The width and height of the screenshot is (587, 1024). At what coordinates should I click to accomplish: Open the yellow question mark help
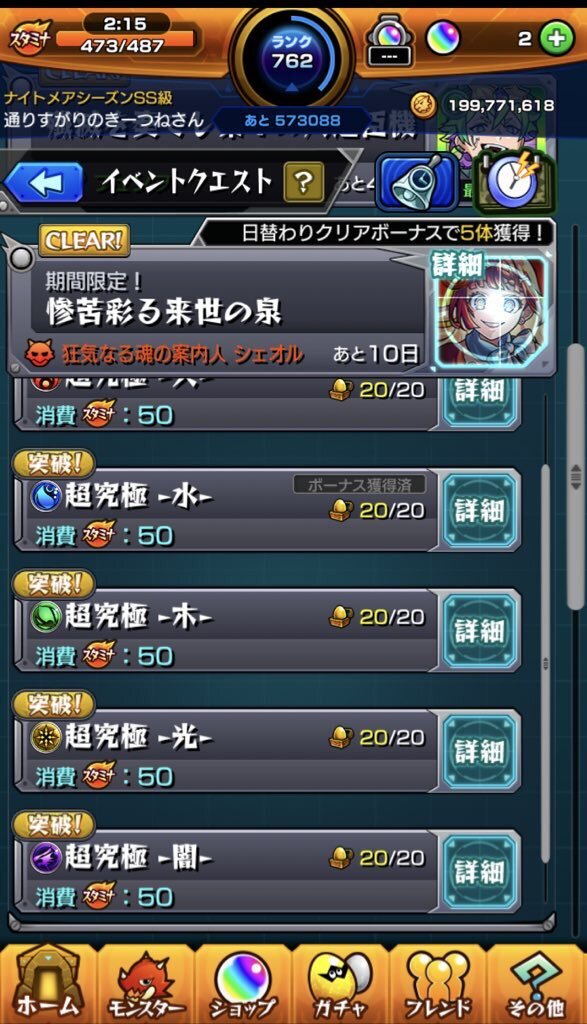(x=303, y=182)
